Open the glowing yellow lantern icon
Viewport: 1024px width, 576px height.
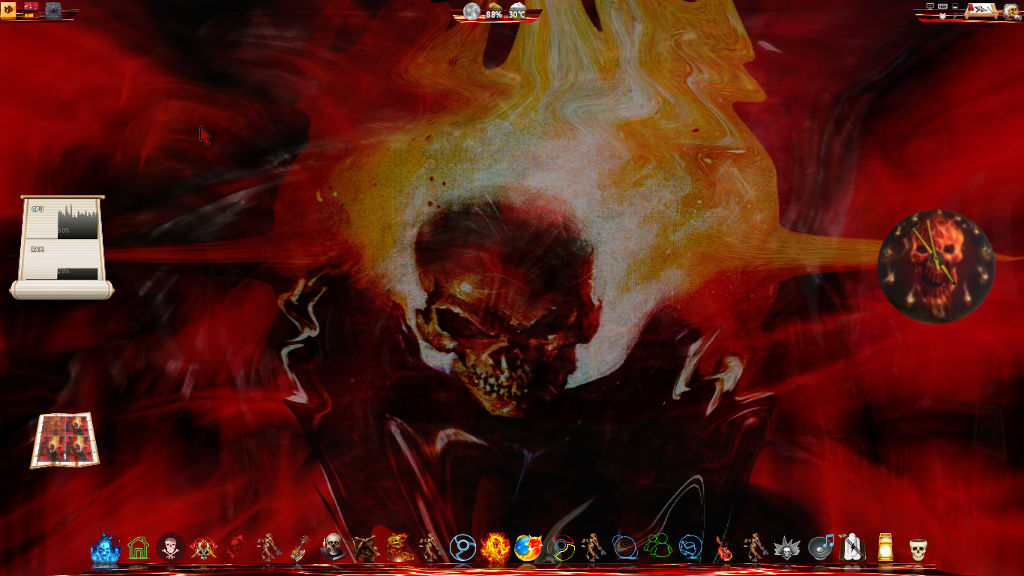886,548
